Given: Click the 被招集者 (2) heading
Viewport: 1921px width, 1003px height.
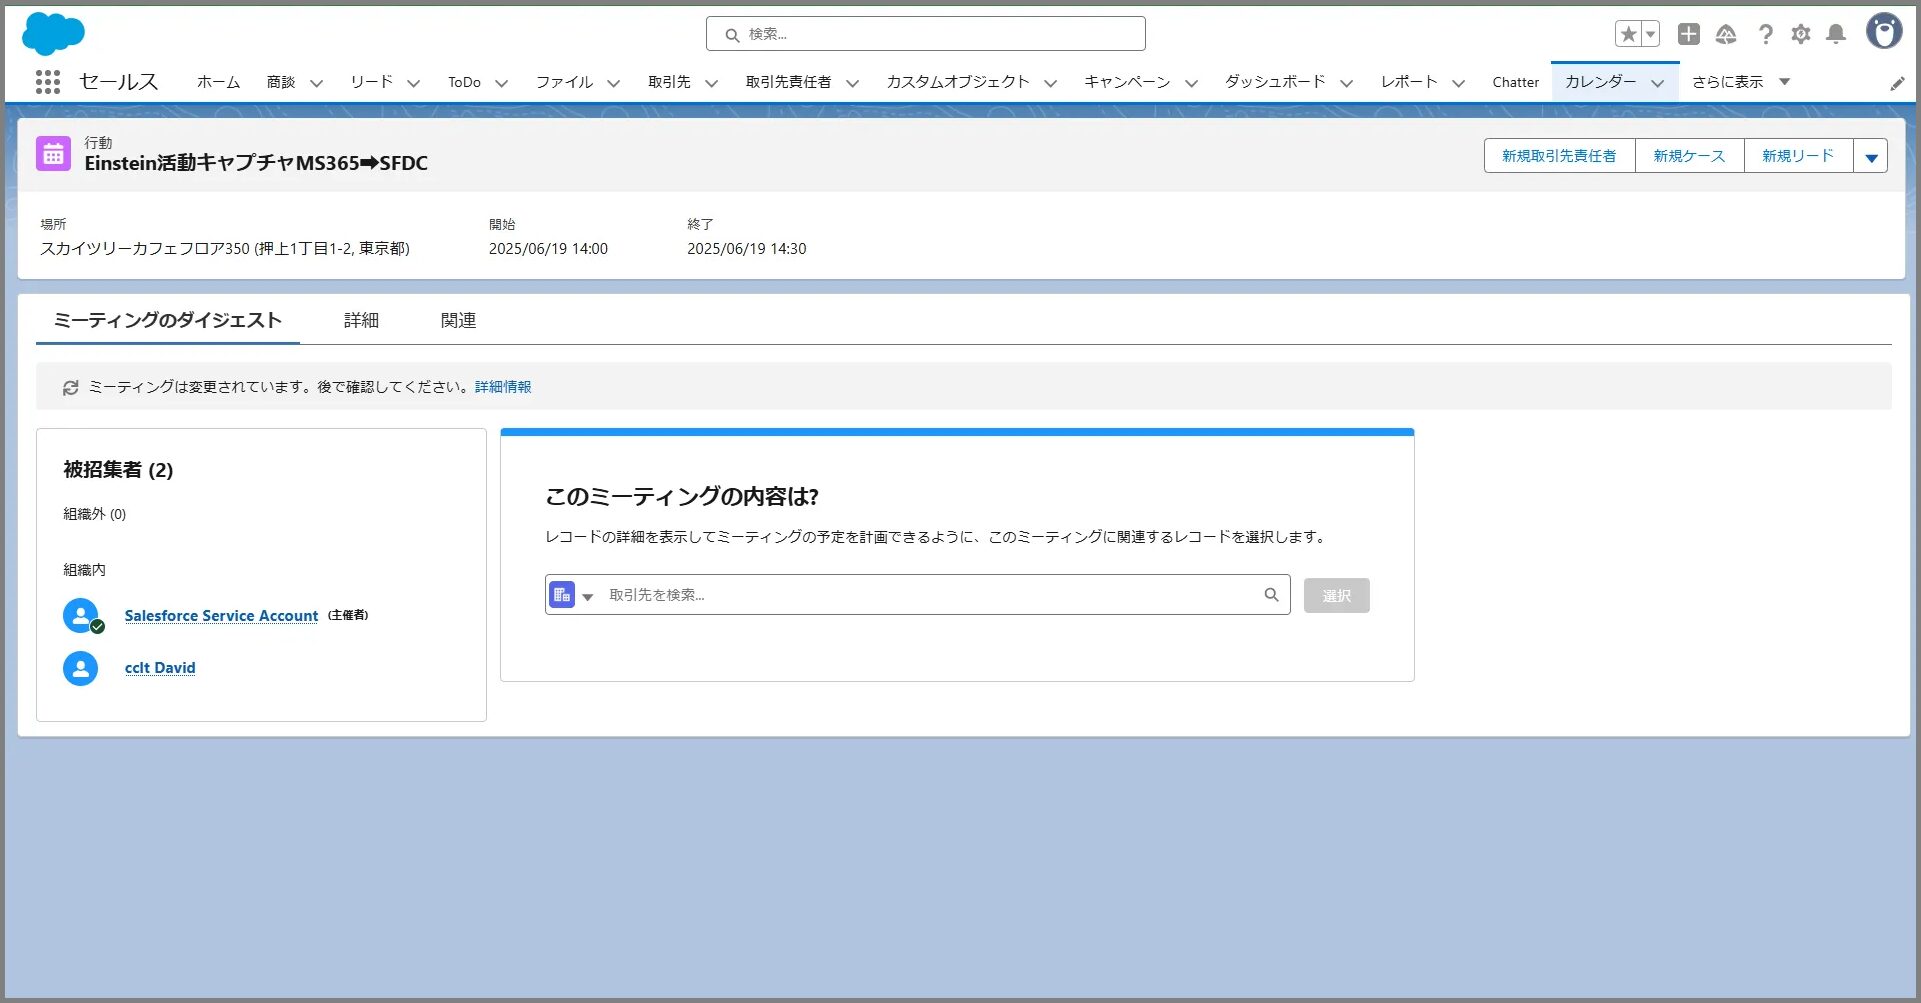Looking at the screenshot, I should tap(118, 470).
